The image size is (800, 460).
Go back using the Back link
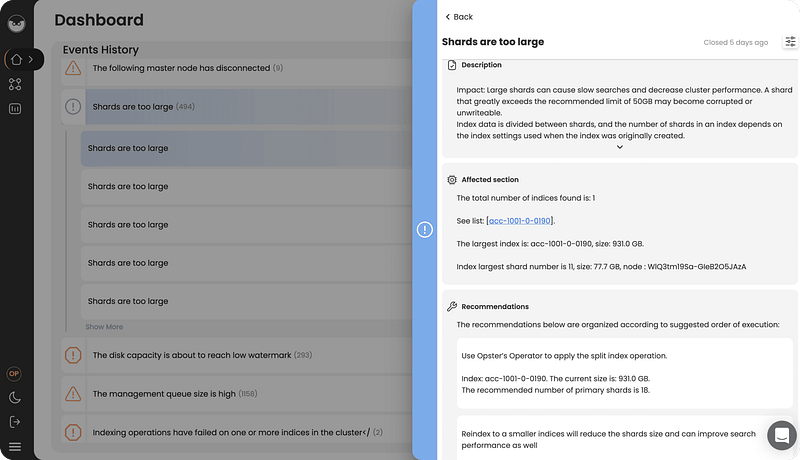click(x=459, y=17)
